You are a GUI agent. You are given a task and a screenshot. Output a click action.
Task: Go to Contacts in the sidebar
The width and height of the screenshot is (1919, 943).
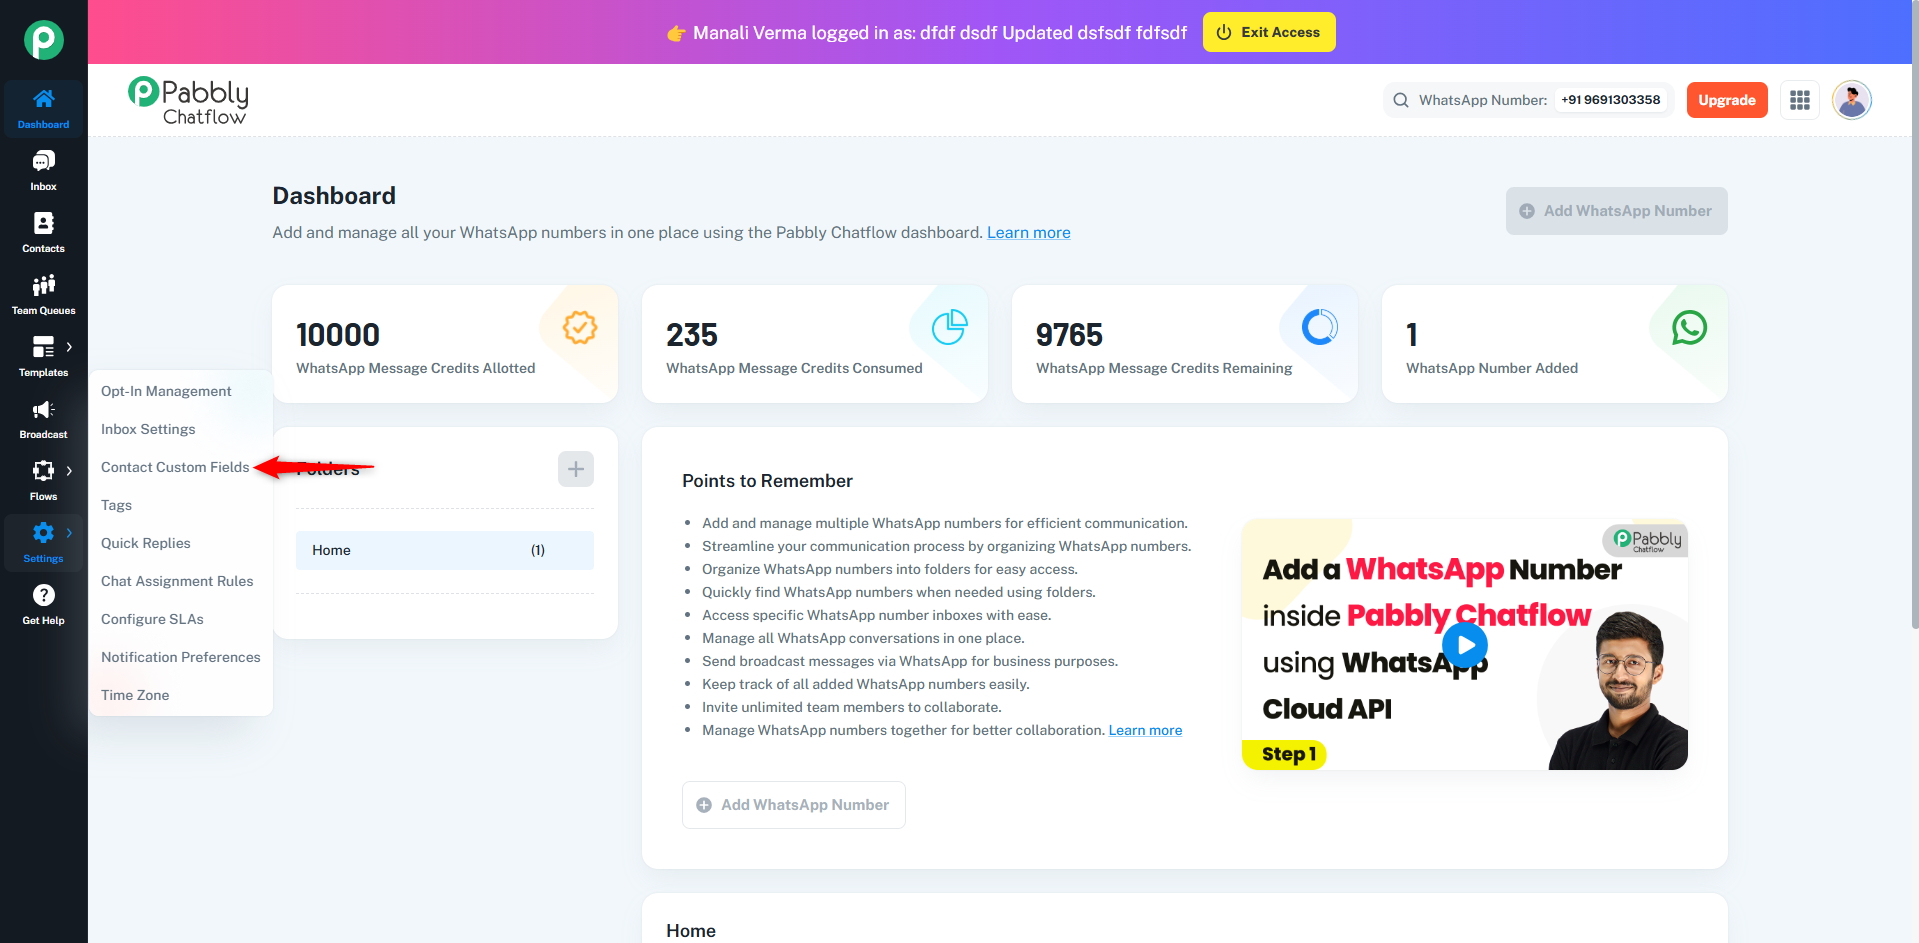tap(43, 224)
